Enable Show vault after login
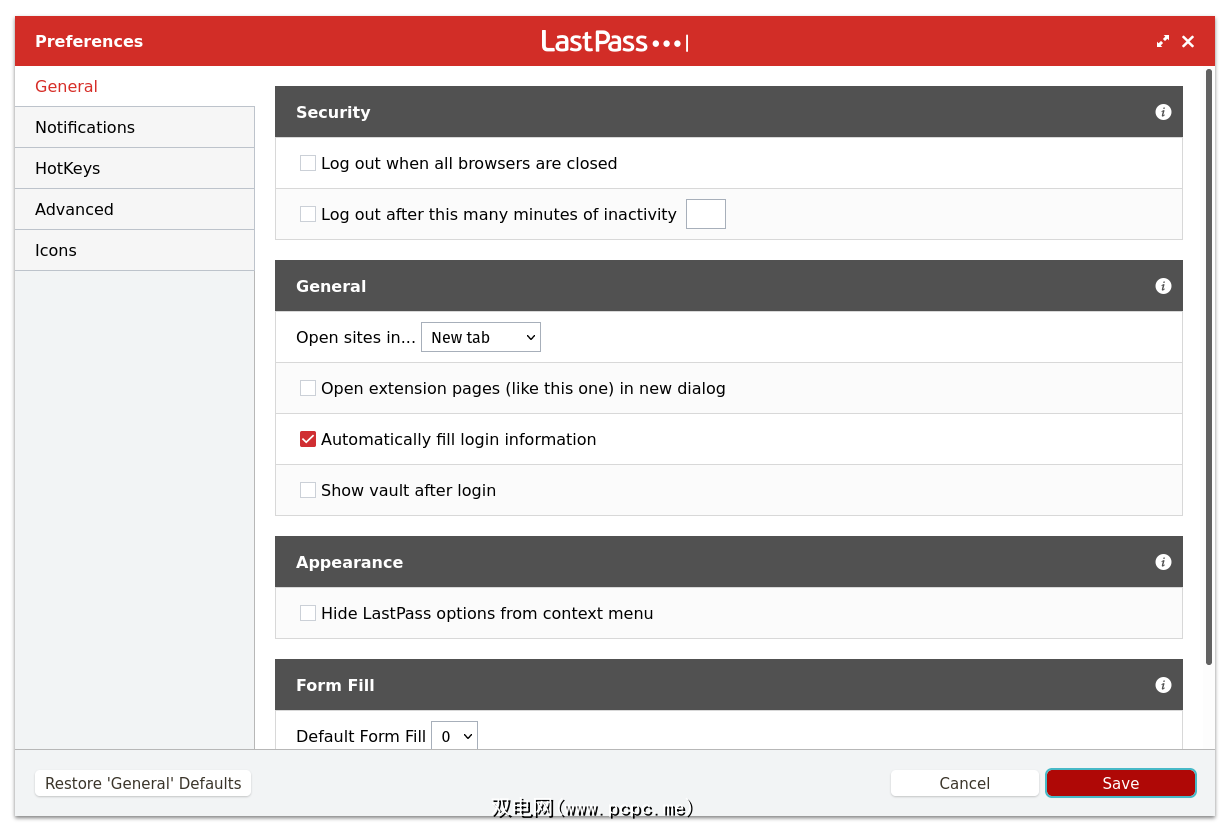Image resolution: width=1229 pixels, height=832 pixels. click(x=308, y=490)
